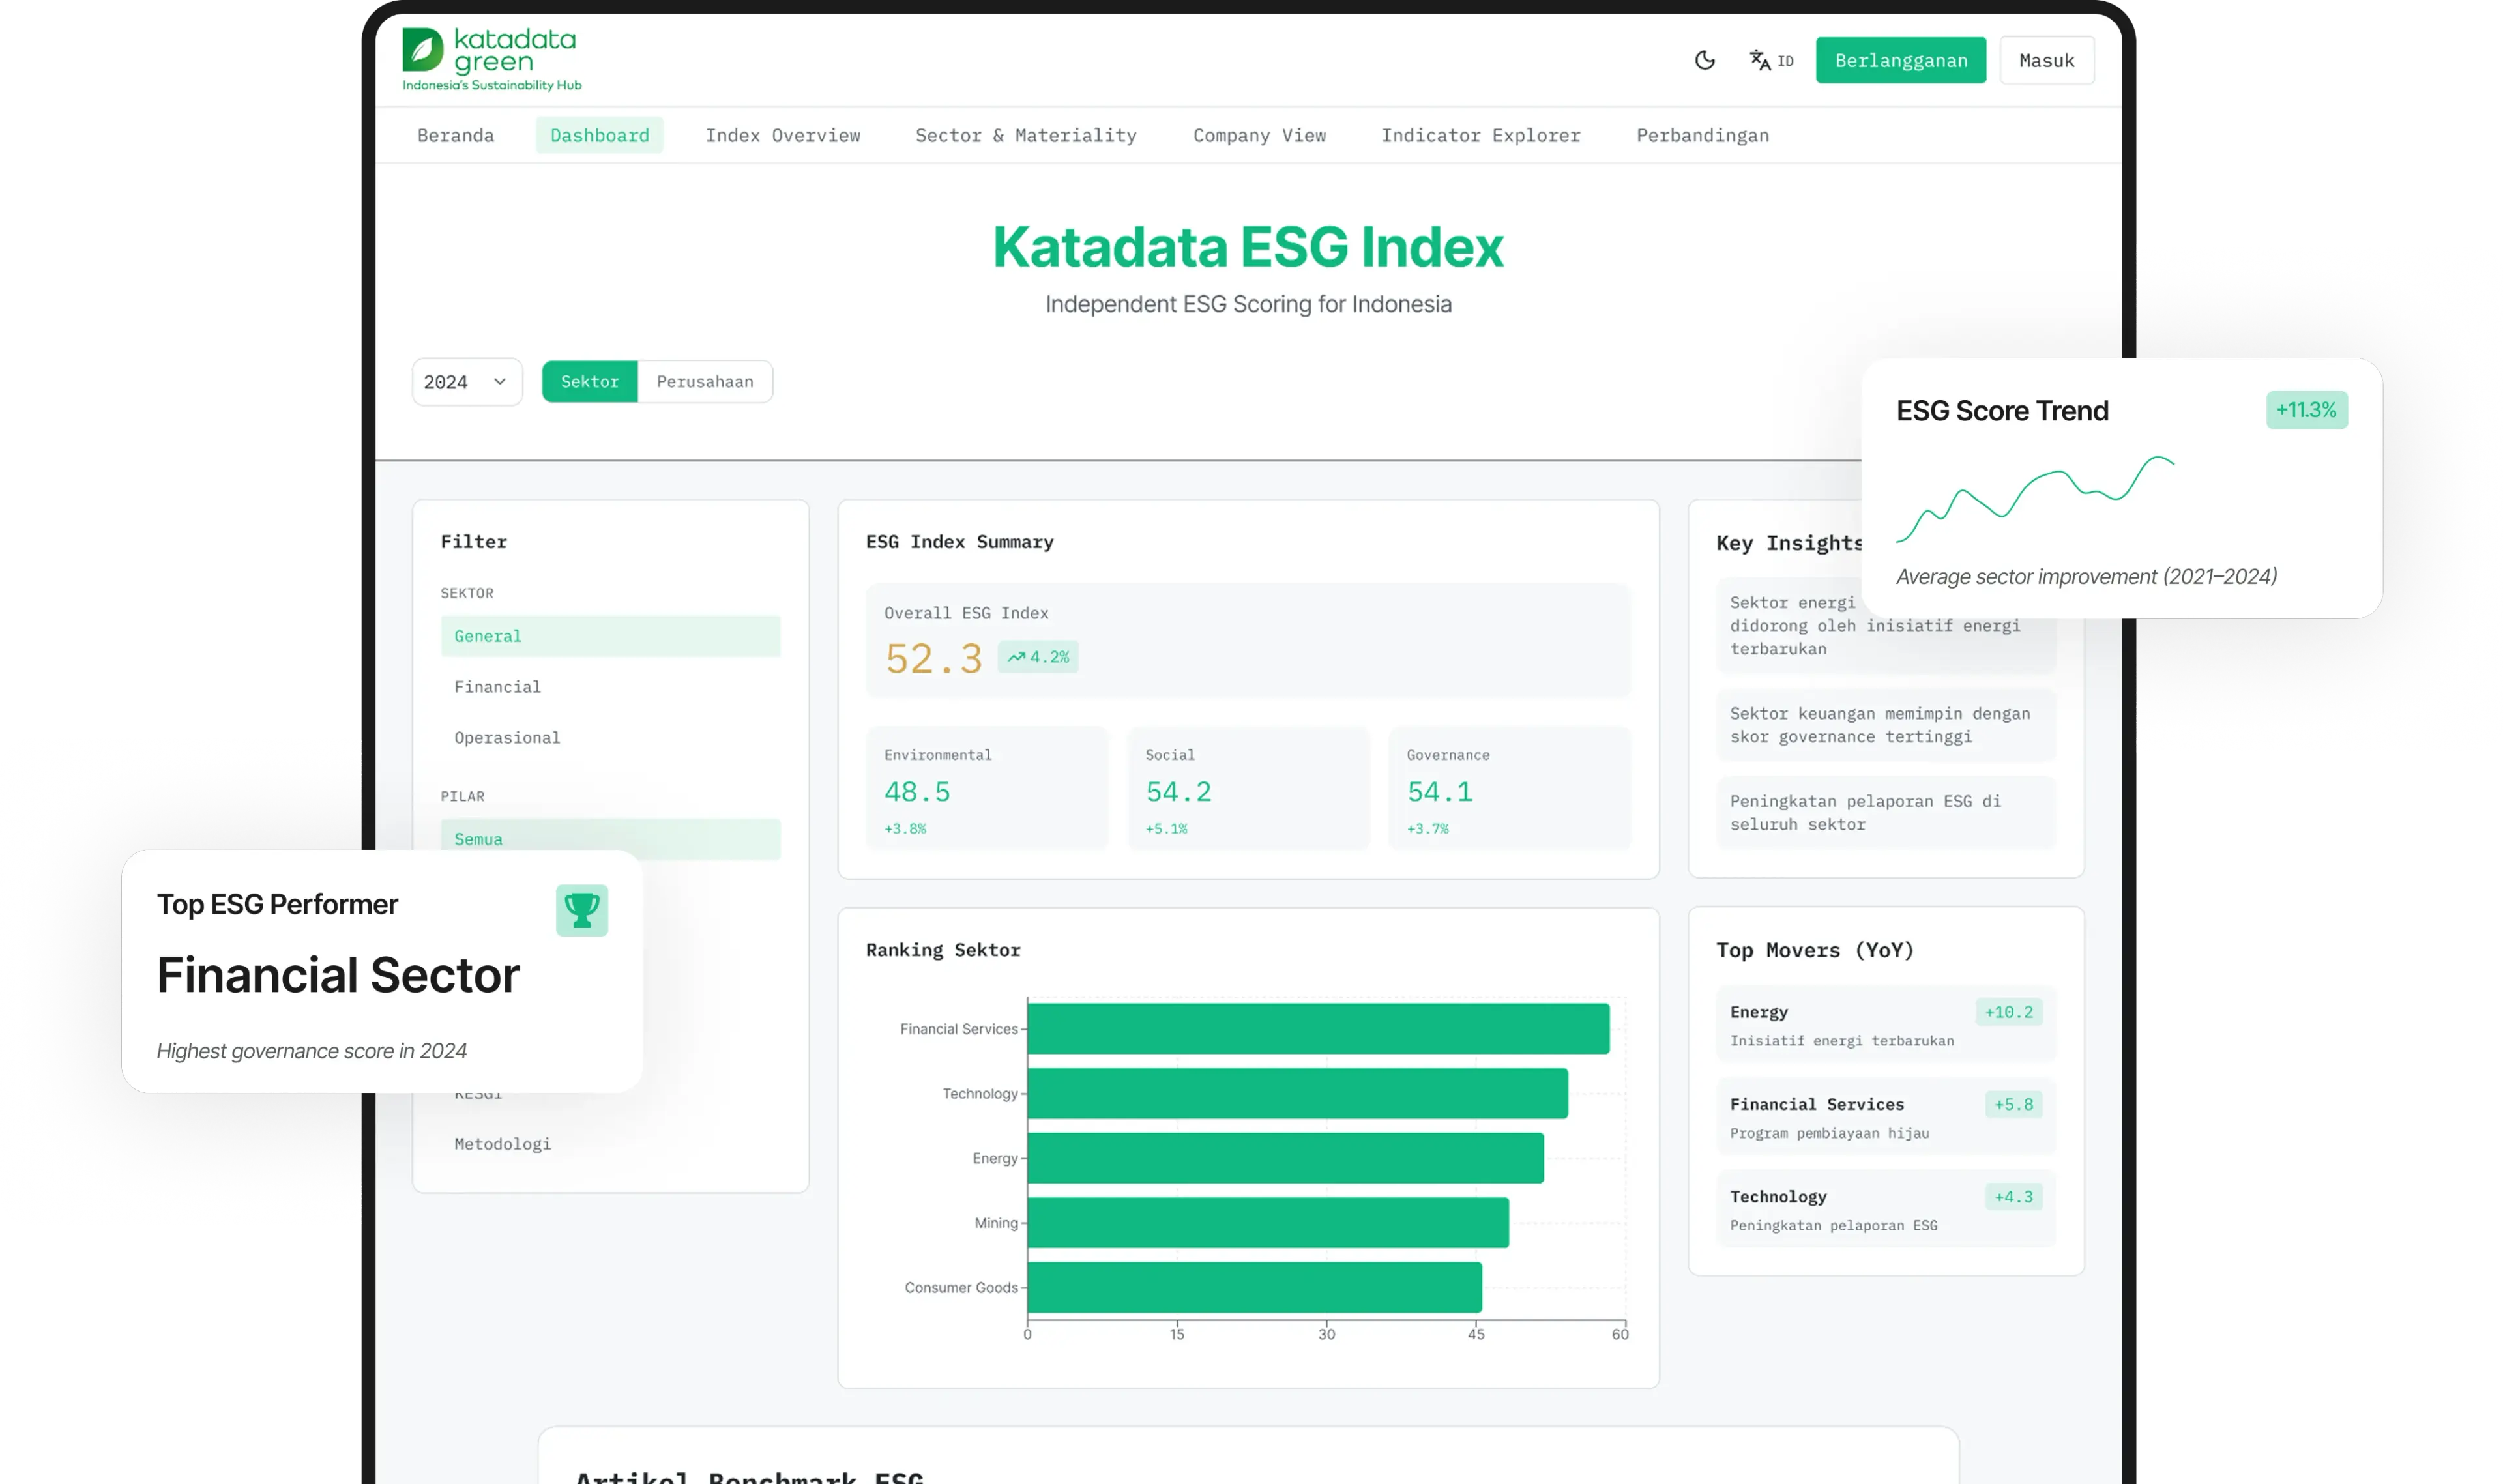
Task: Open the Index Overview tab
Action: [x=782, y=136]
